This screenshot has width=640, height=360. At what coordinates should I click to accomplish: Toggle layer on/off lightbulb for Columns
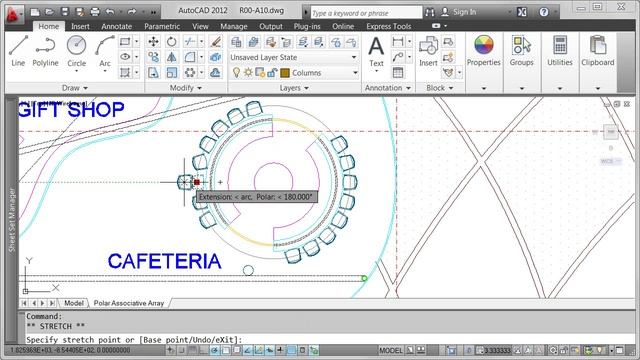(x=236, y=73)
